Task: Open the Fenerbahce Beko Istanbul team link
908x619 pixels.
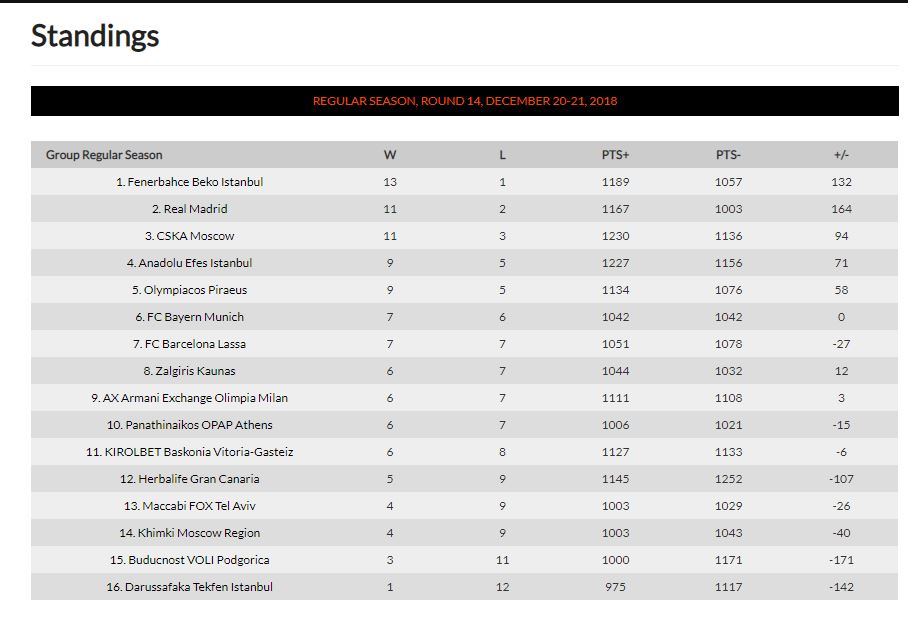Action: 195,182
